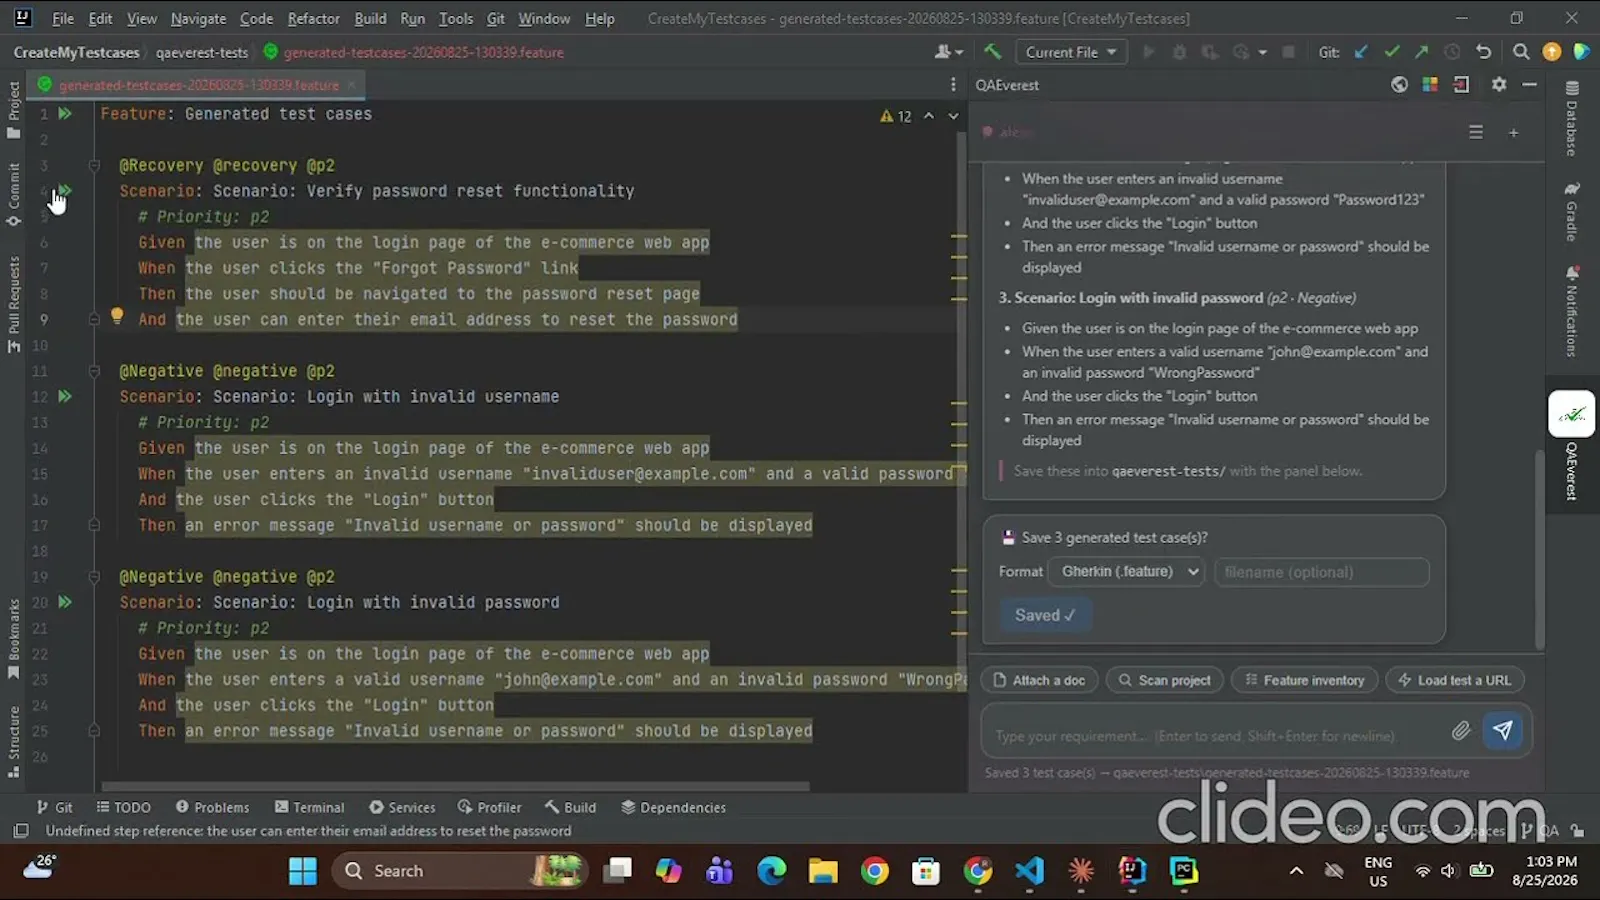The image size is (1600, 900).
Task: Open the 12 warnings inspection widget
Action: pos(896,116)
